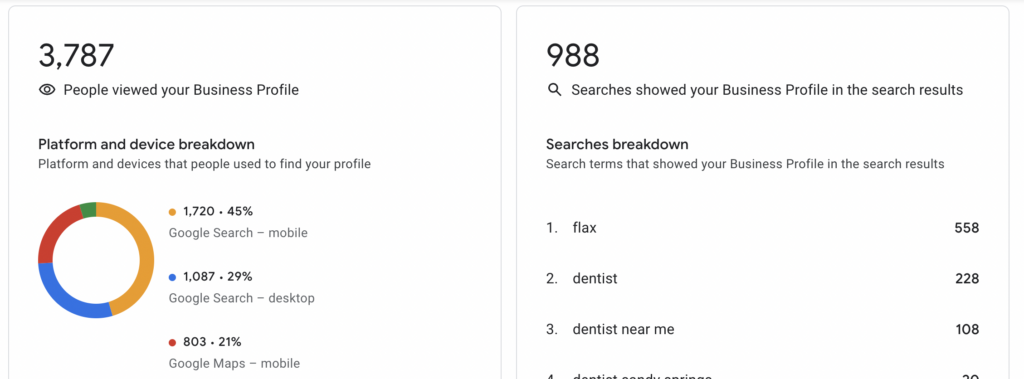Click the blue segment of the donut chart
The width and height of the screenshot is (1024, 379).
65,297
